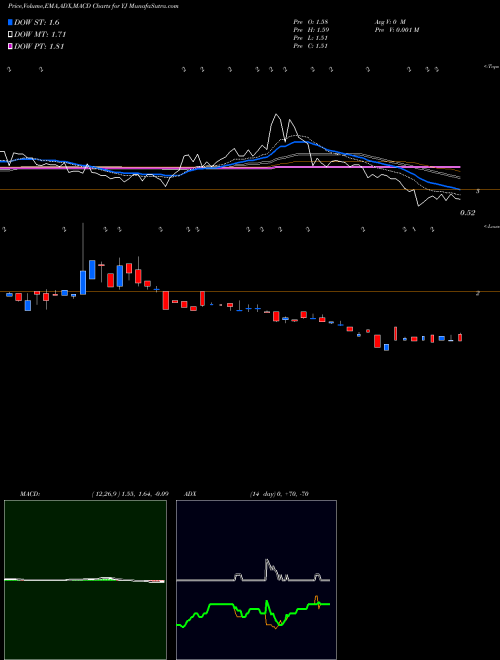Click the chart title mentioning MunafaSutra.com
This screenshot has height=660, width=500.
[94, 6]
